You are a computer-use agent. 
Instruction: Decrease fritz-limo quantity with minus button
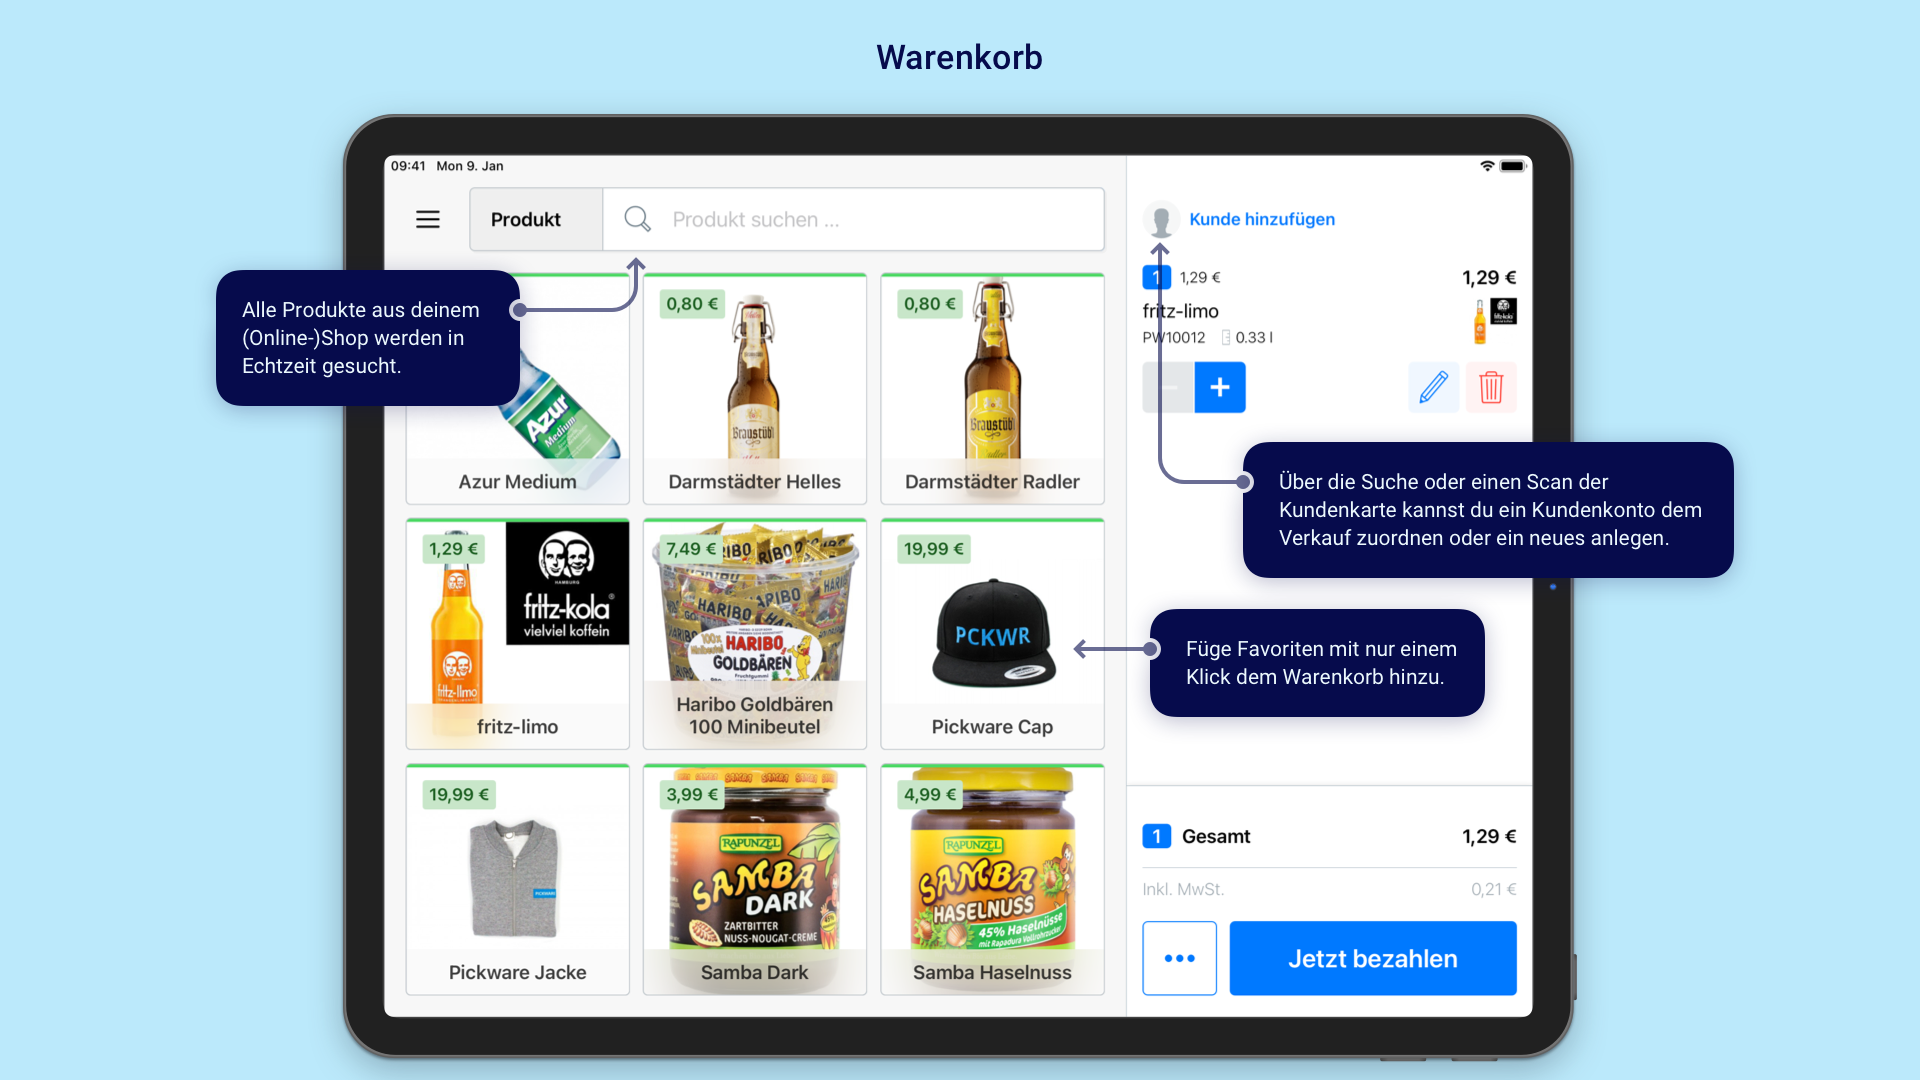click(x=1168, y=387)
